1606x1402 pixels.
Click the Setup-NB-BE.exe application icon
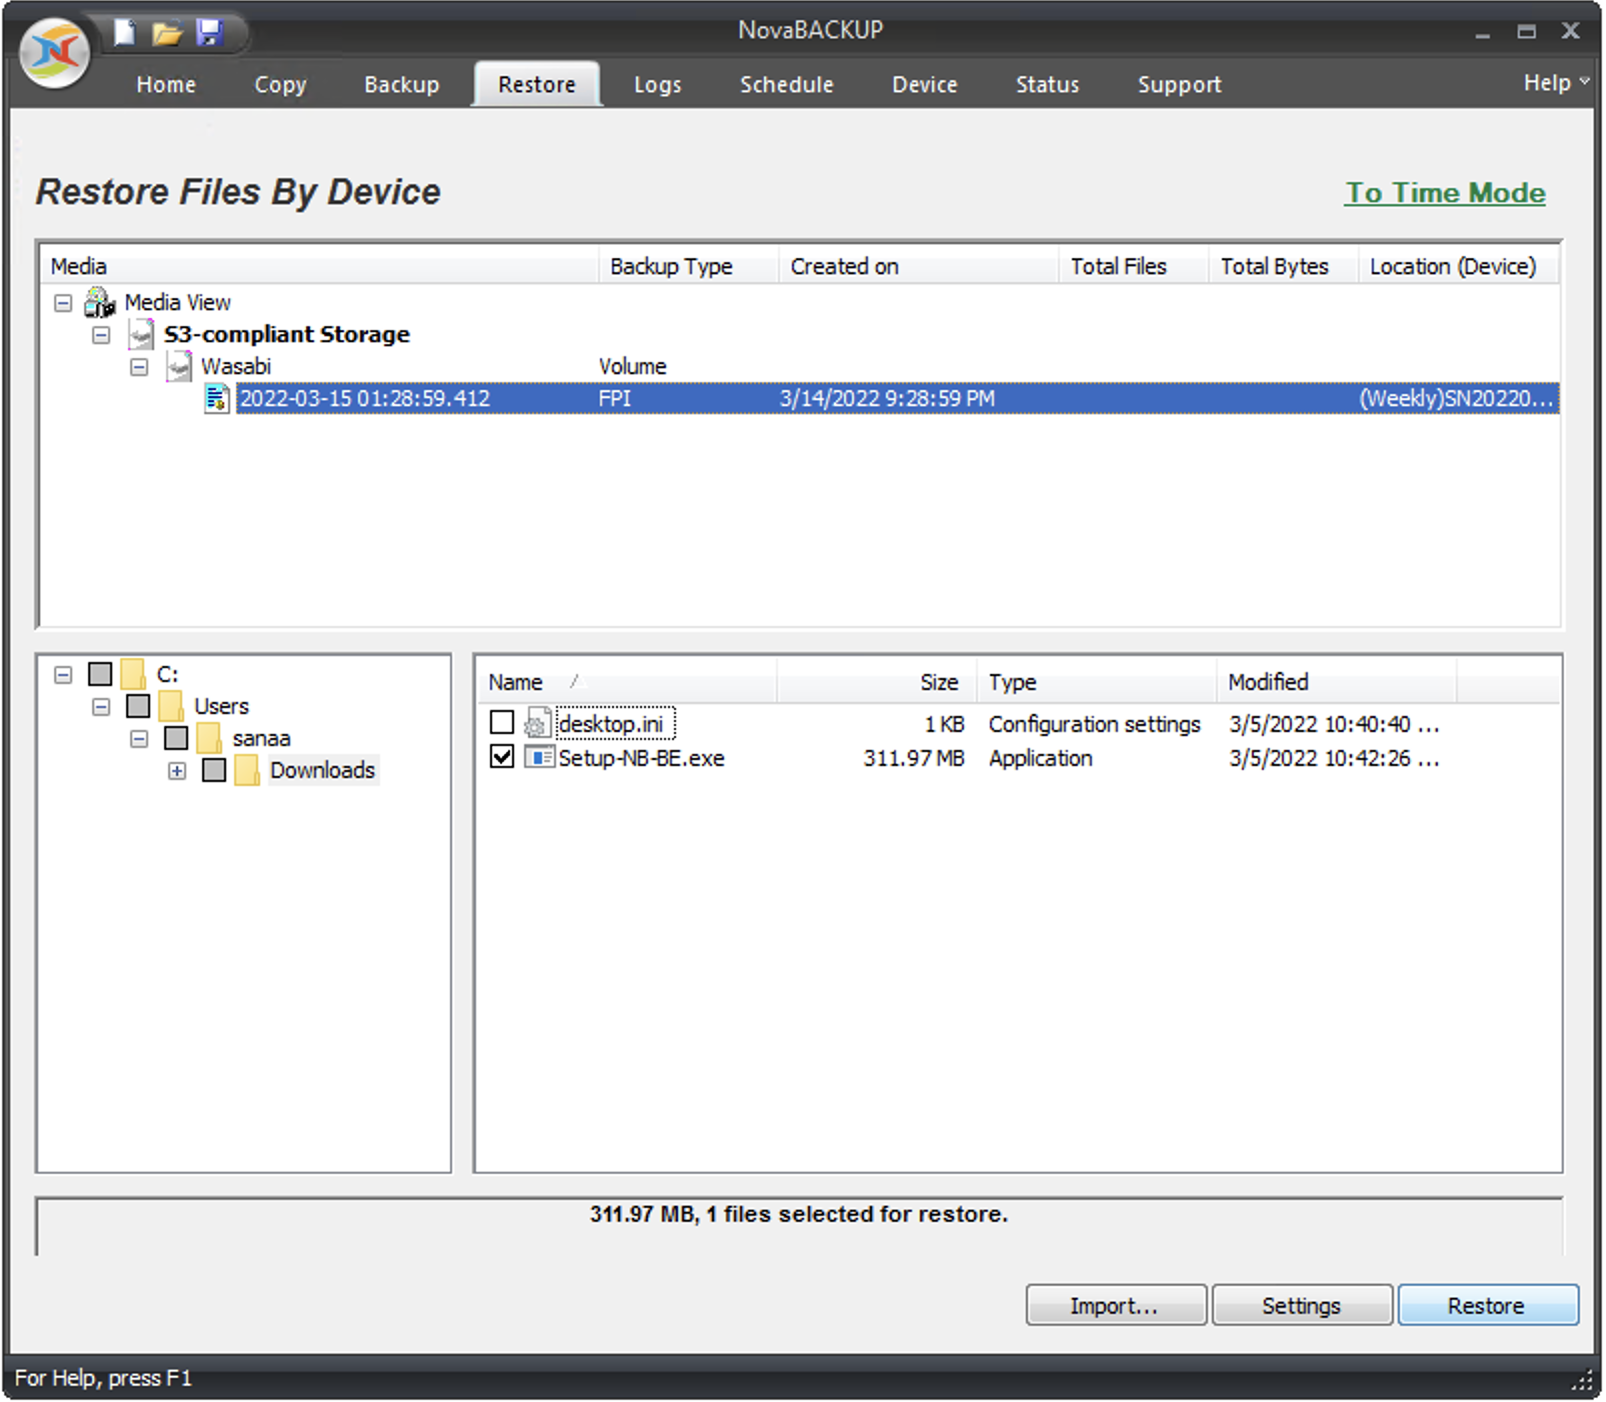539,758
